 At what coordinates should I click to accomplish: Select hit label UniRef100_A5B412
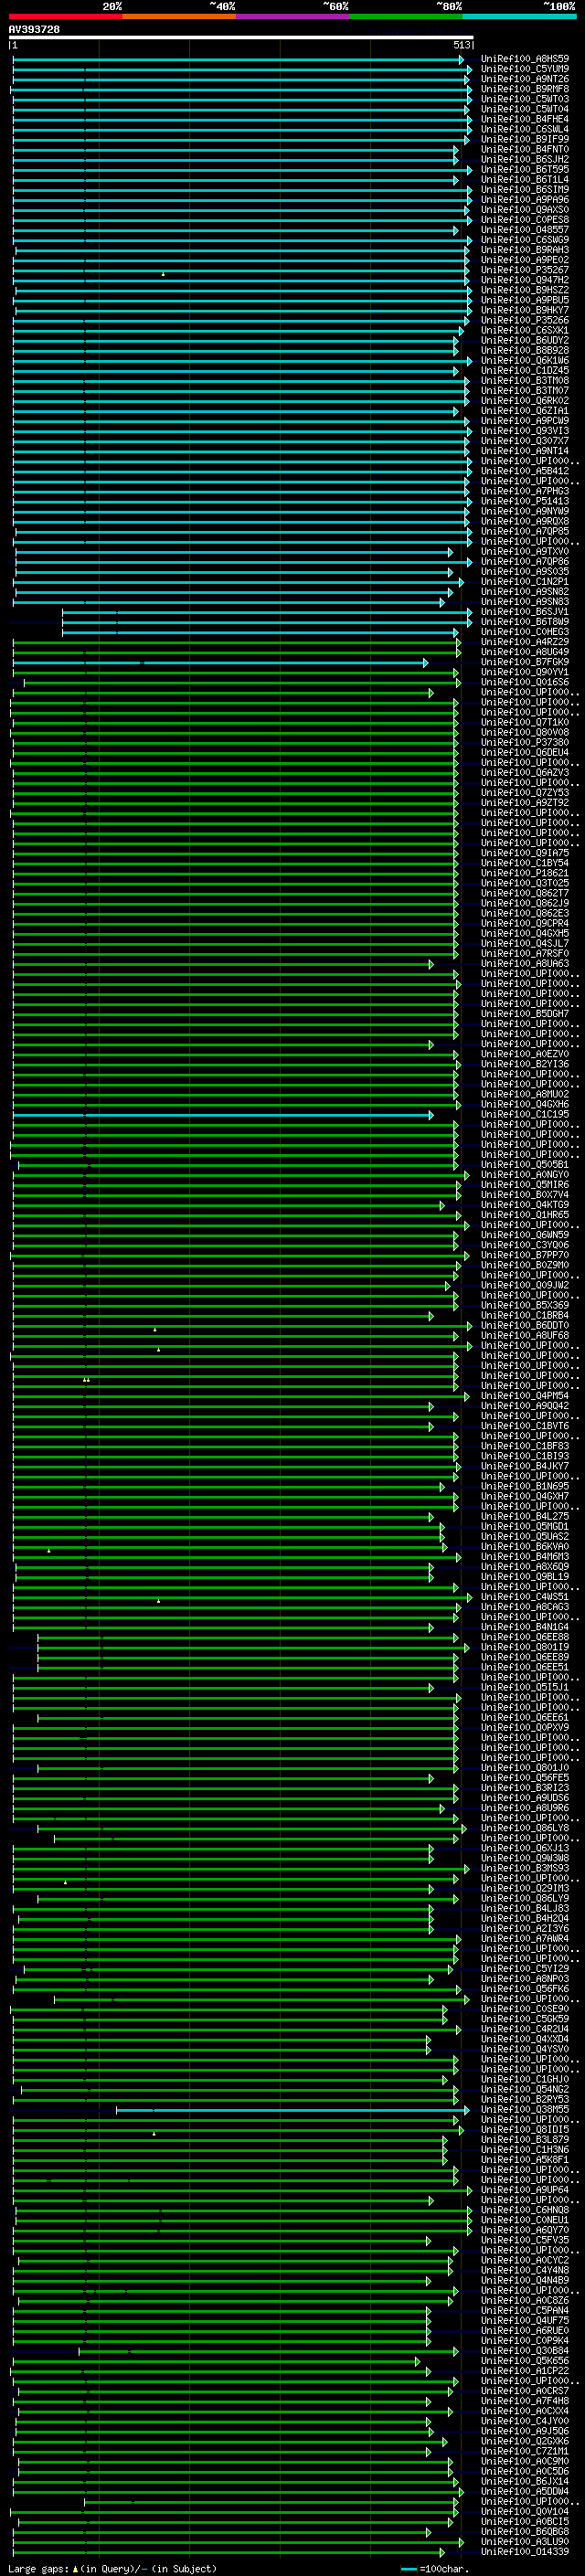tap(525, 471)
